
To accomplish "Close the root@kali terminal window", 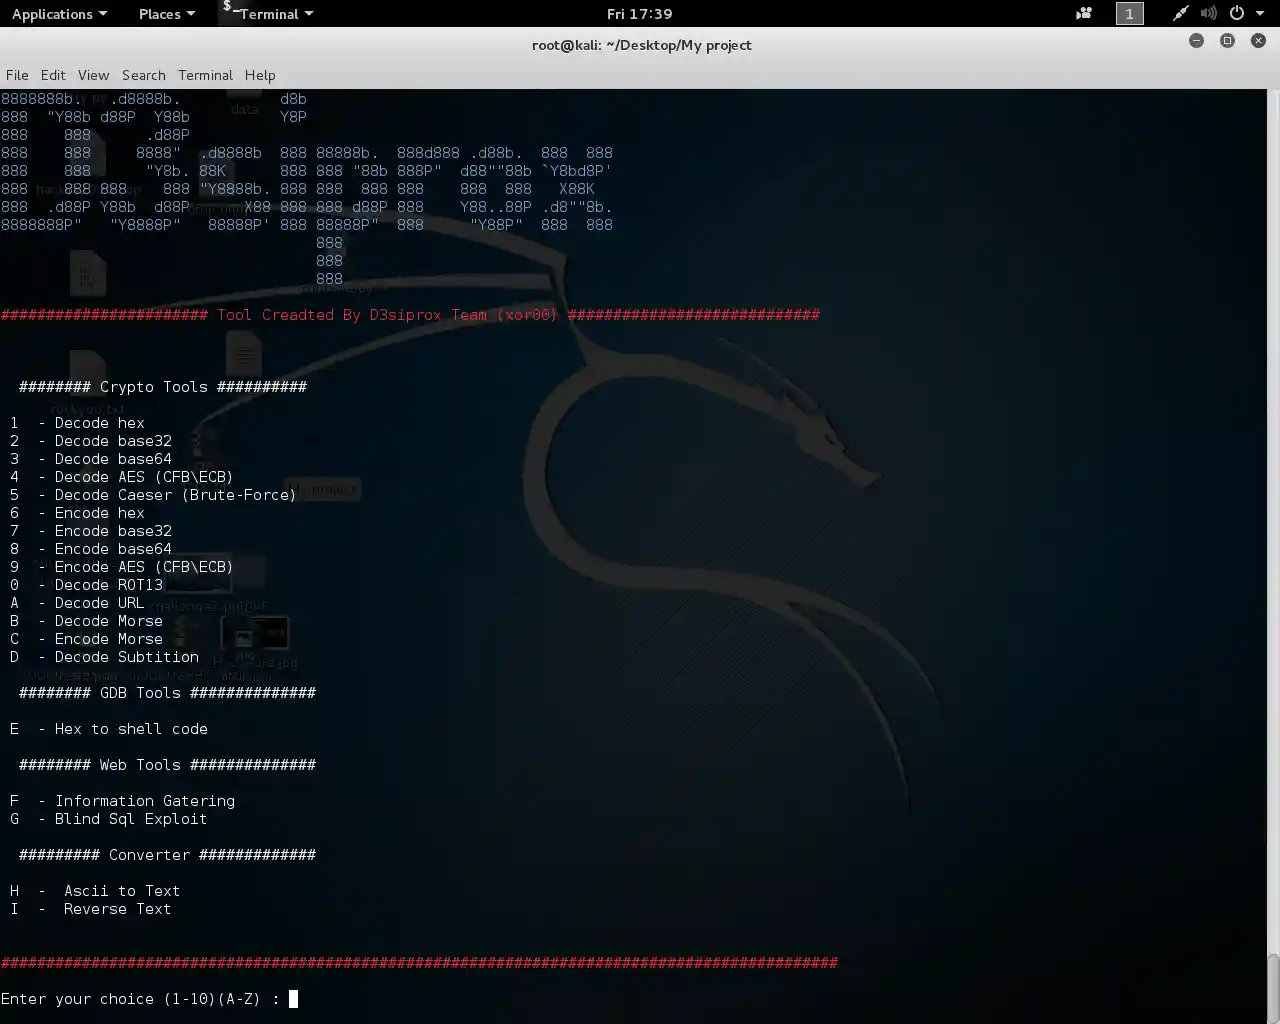I will 1258,41.
